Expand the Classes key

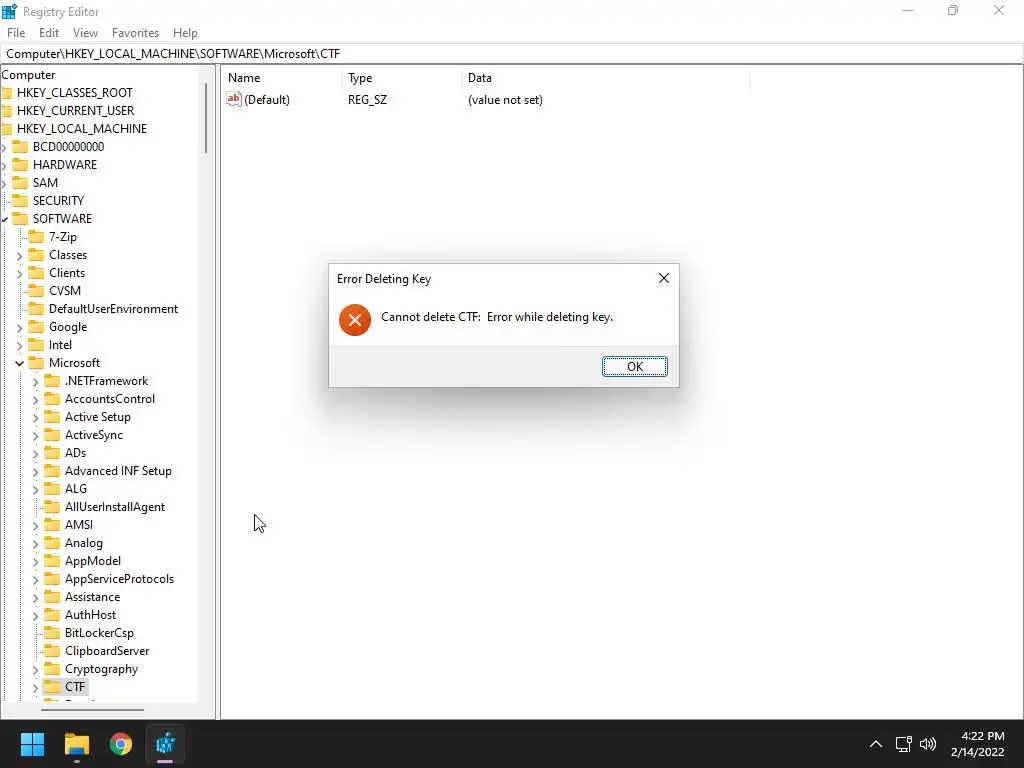tap(20, 255)
